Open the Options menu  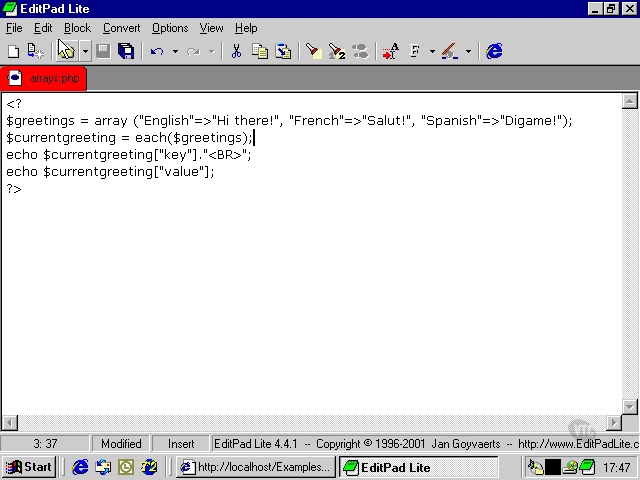tap(170, 28)
